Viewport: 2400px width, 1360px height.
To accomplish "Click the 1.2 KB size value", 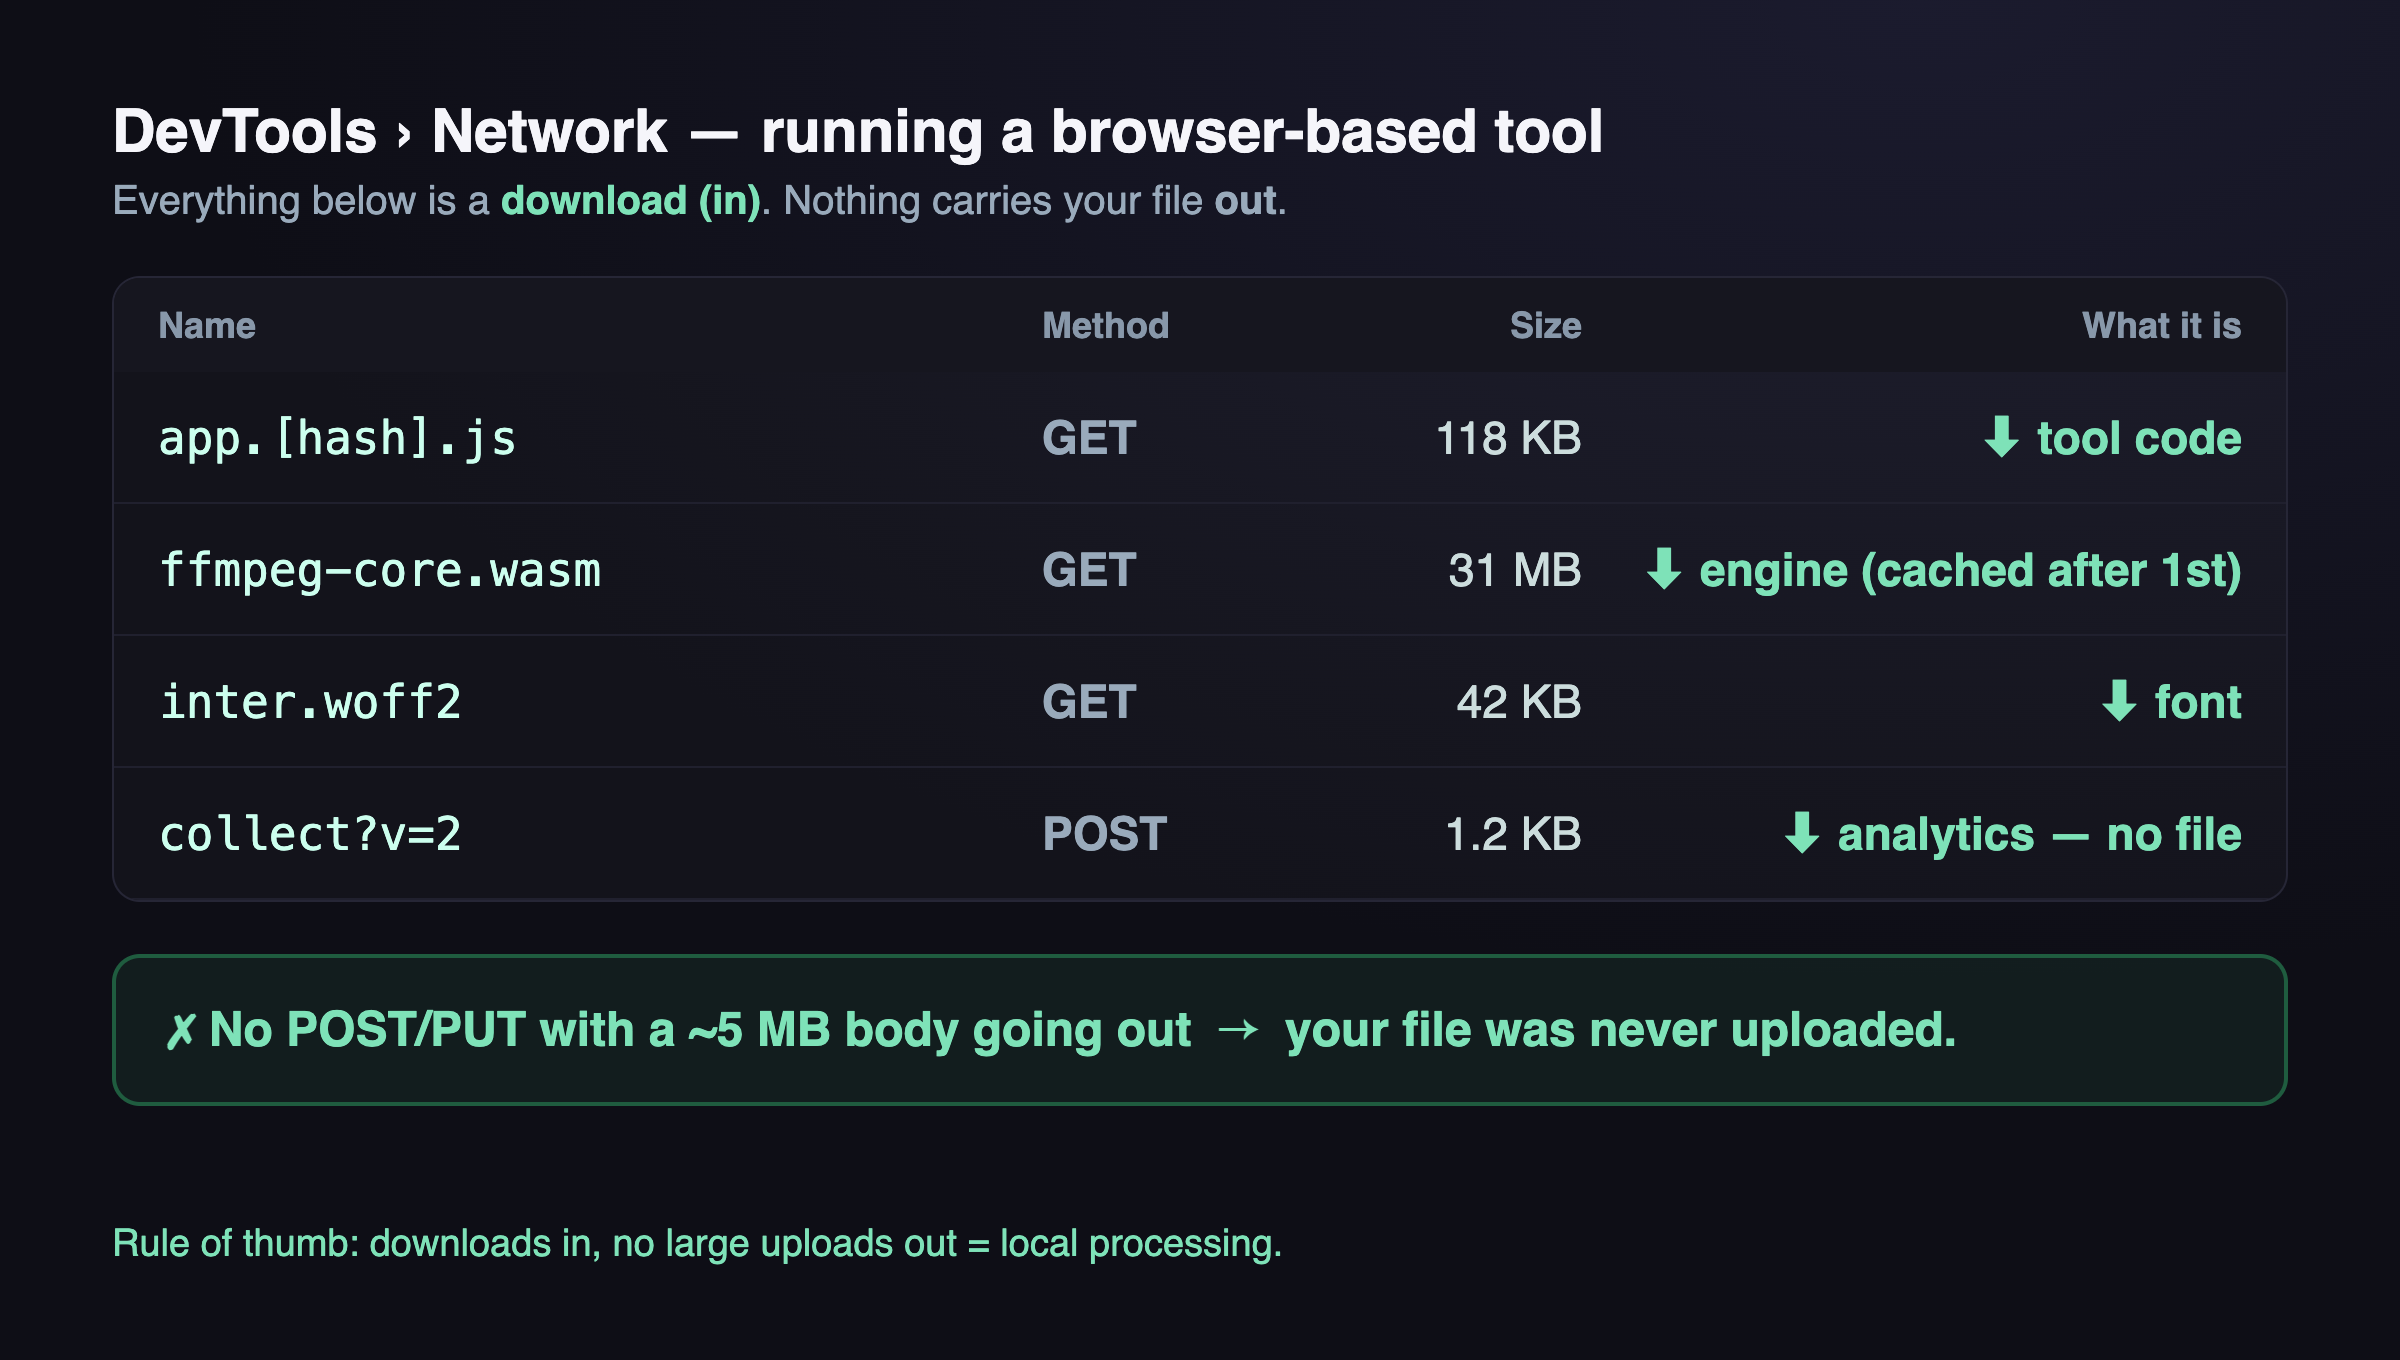I will click(1513, 834).
